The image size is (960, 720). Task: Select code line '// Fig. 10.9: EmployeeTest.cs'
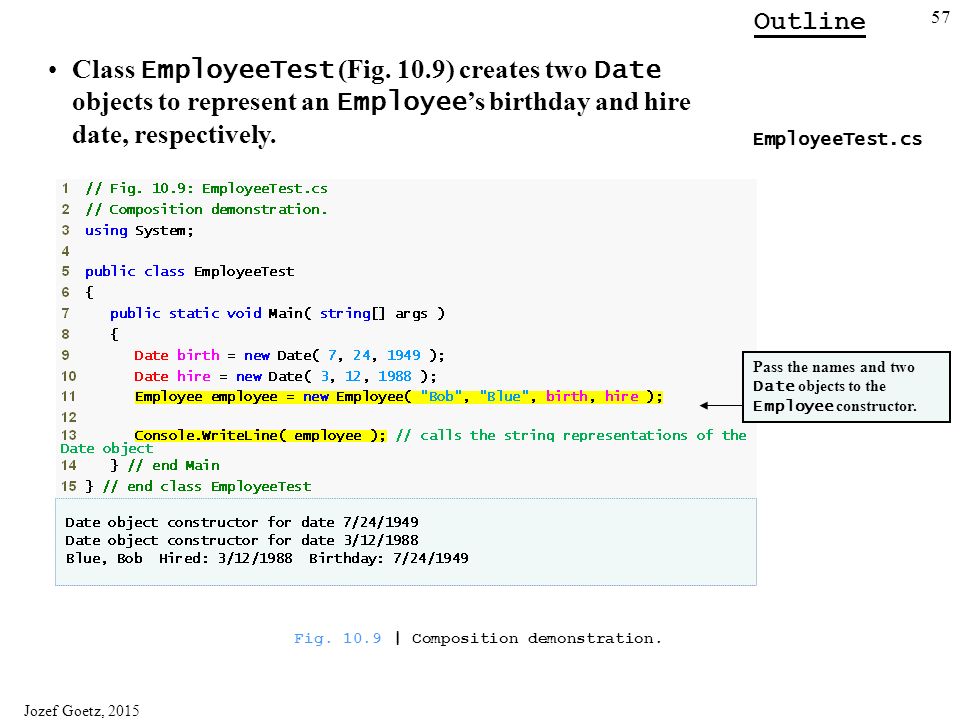pos(206,189)
